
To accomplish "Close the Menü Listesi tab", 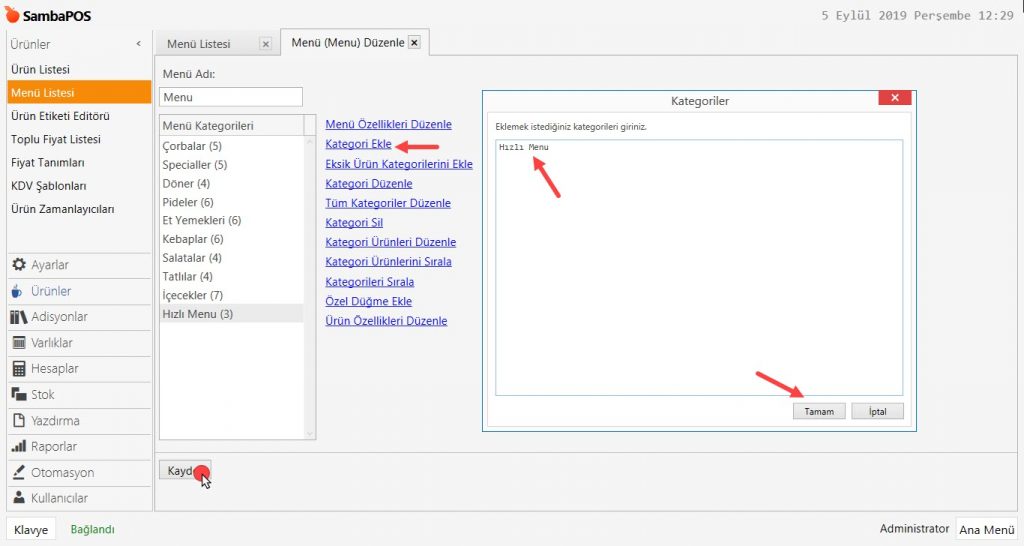I will [265, 44].
